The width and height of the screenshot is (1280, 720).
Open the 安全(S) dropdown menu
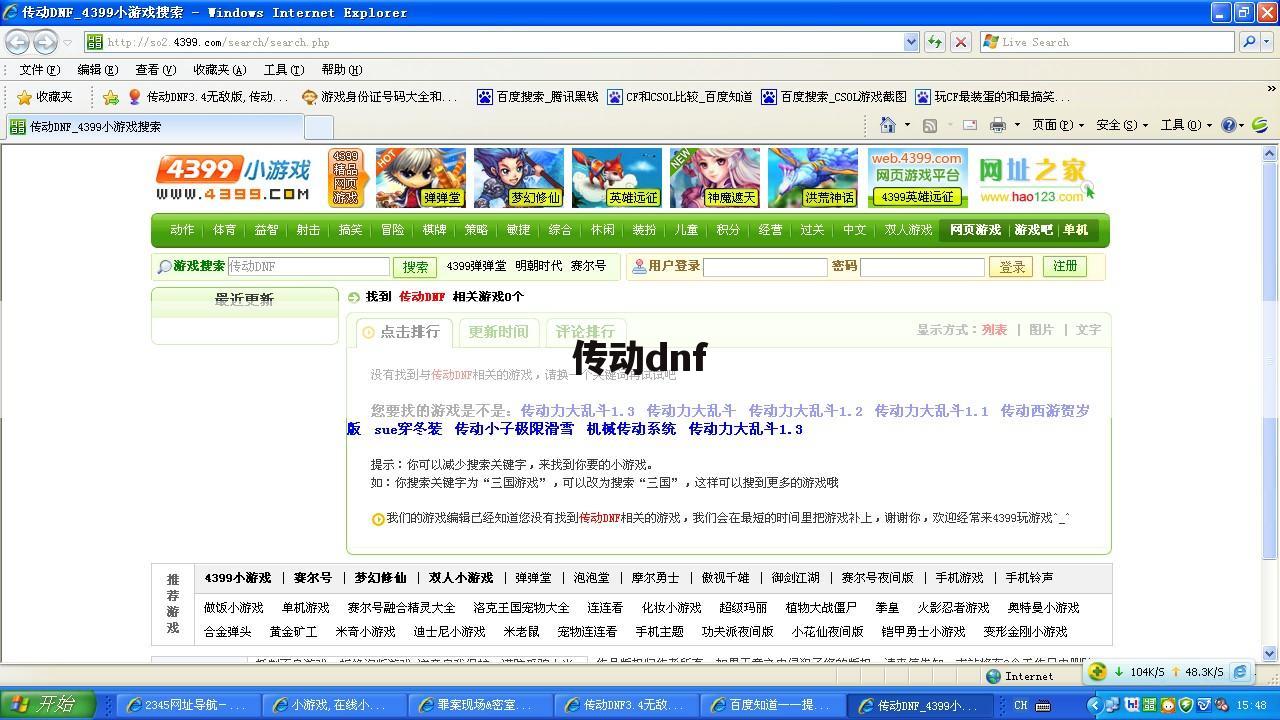coord(1122,125)
